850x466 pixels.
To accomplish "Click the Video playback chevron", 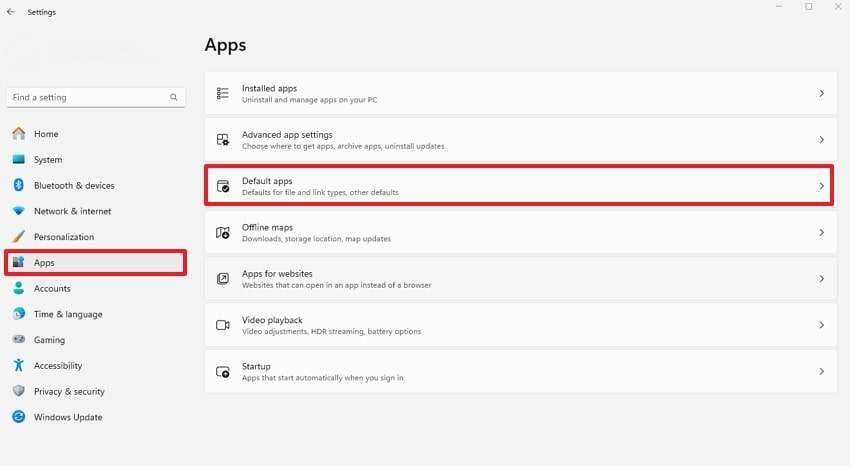I will click(822, 325).
